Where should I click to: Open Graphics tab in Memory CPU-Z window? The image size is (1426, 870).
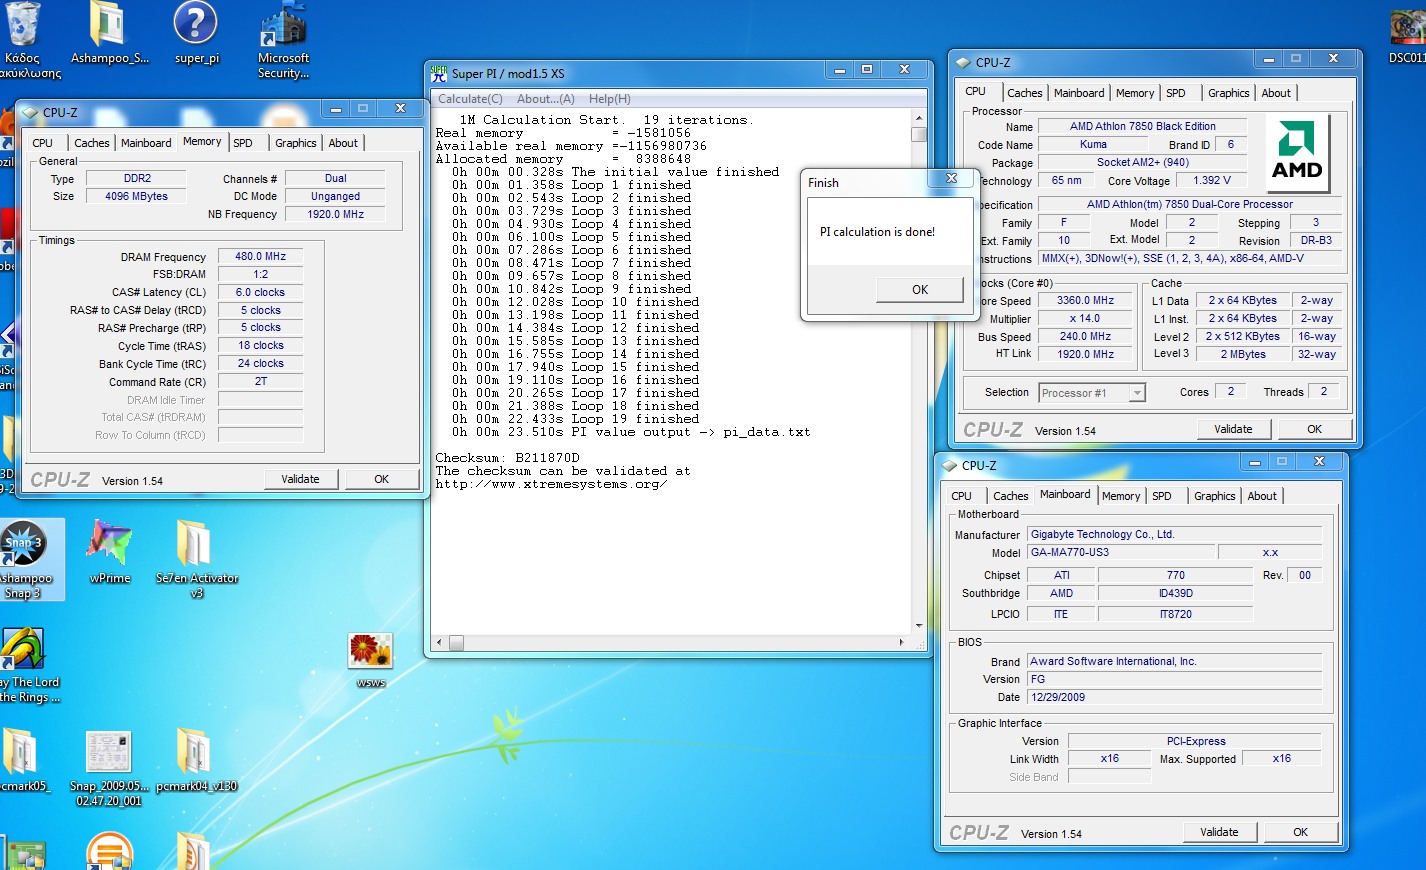click(296, 143)
